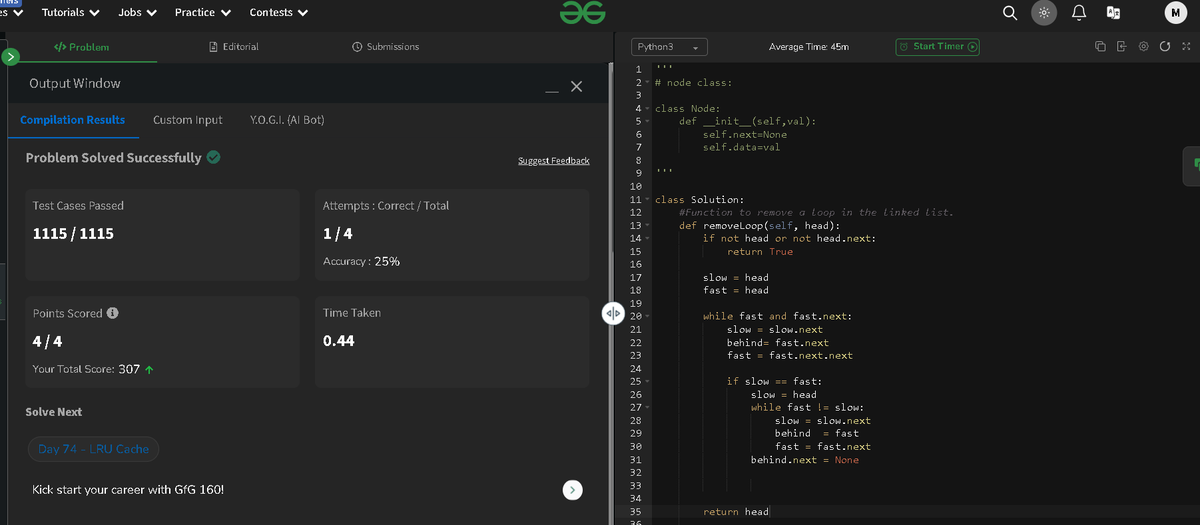Click the Suggest Feedback link
The height and width of the screenshot is (525, 1200).
point(553,161)
